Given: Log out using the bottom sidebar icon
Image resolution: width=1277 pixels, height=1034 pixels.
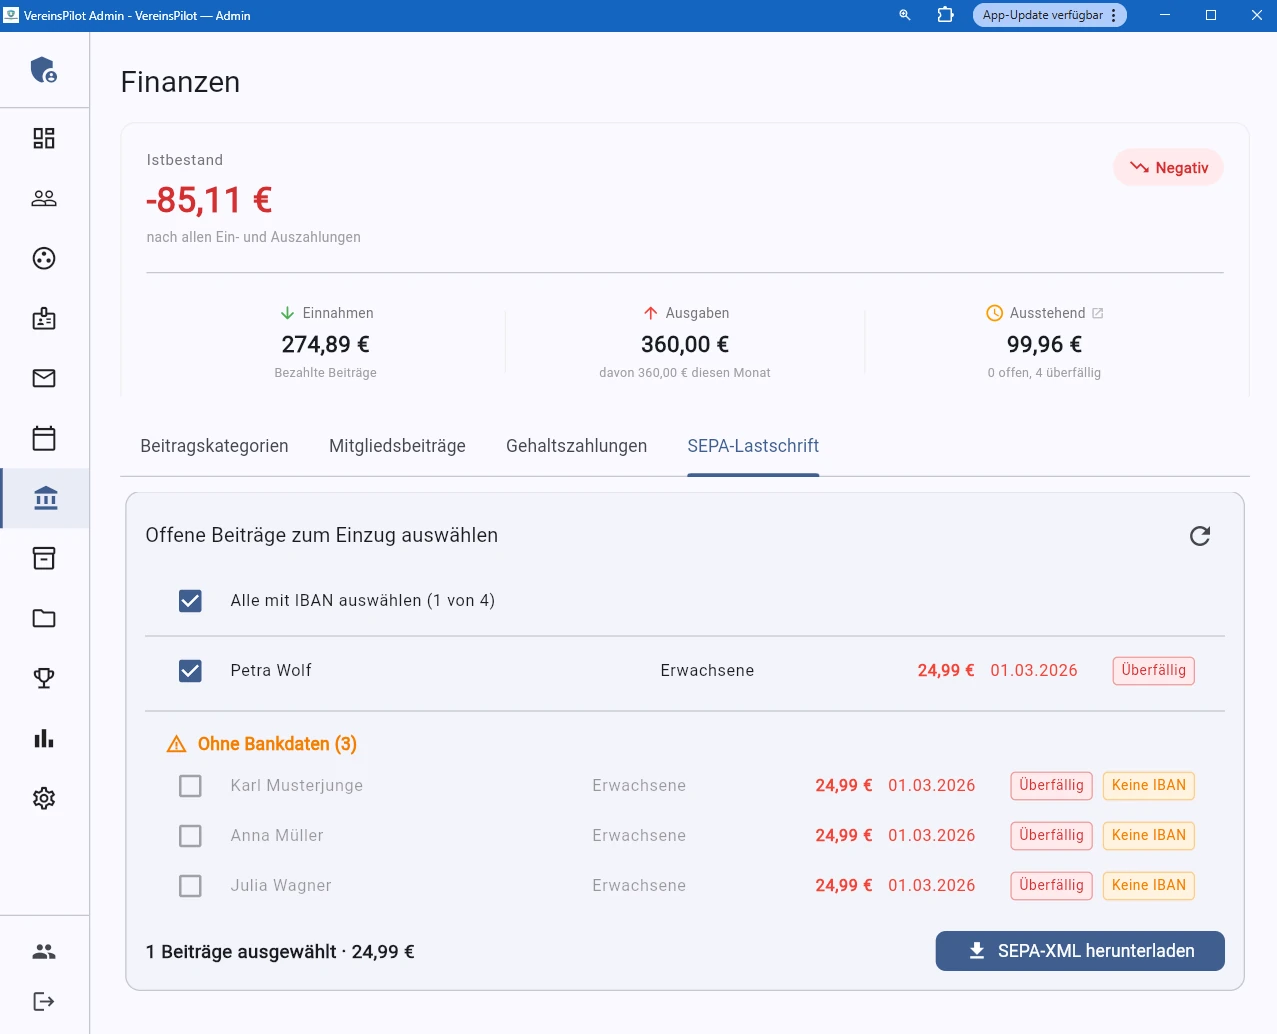Looking at the screenshot, I should pos(43,1001).
